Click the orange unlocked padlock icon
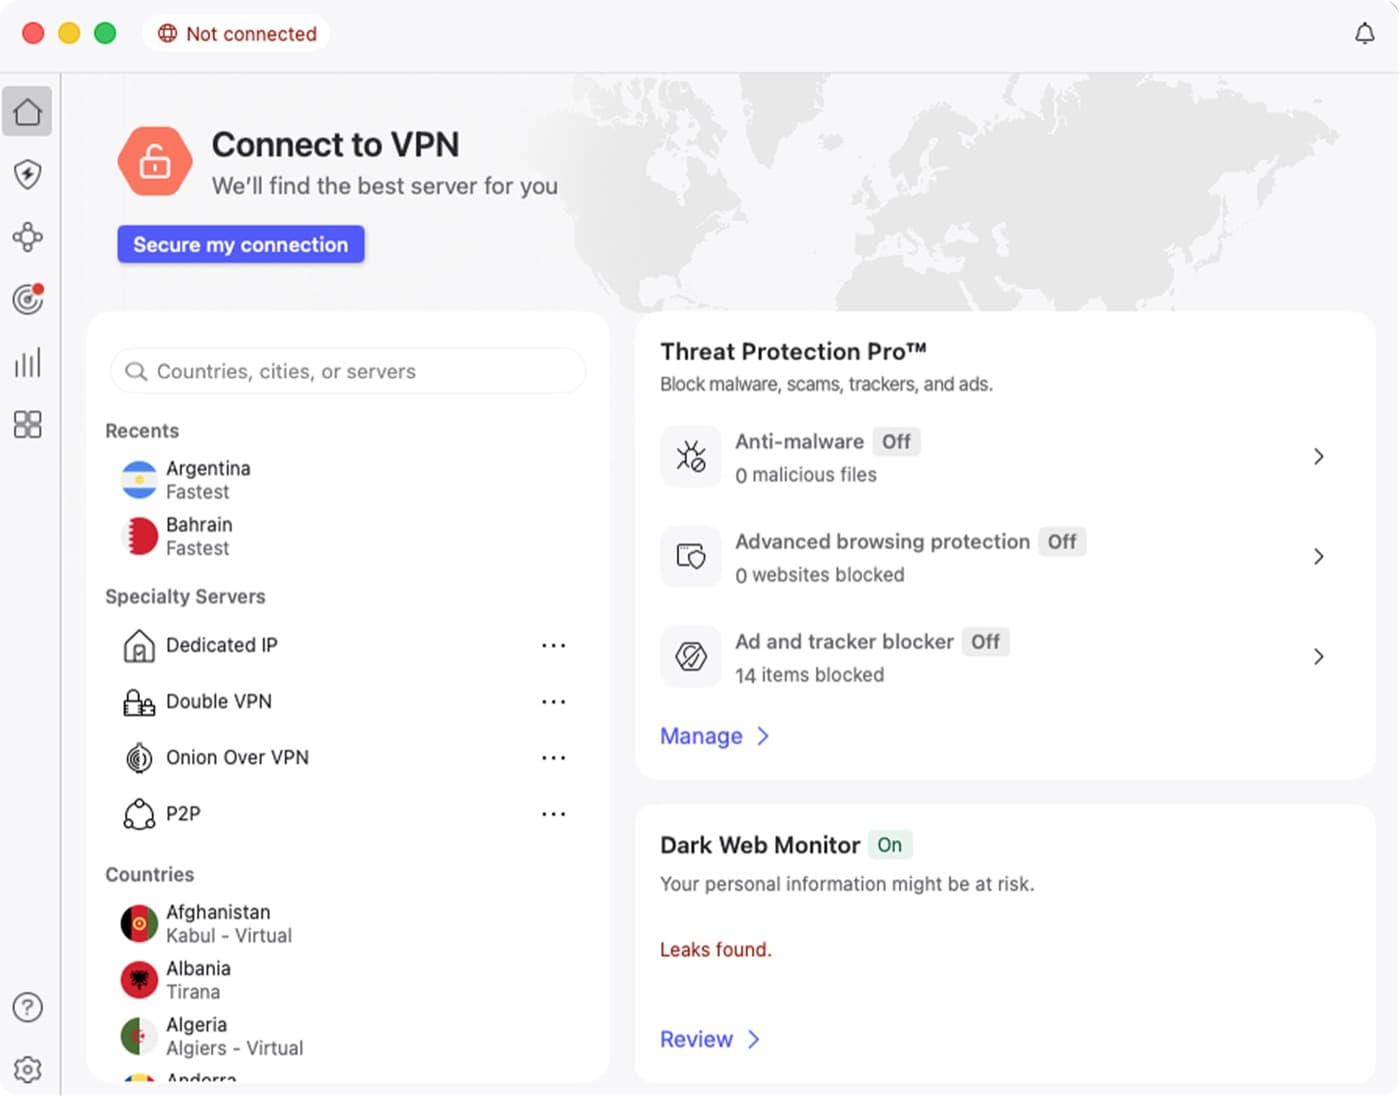The width and height of the screenshot is (1400, 1096). coord(155,161)
